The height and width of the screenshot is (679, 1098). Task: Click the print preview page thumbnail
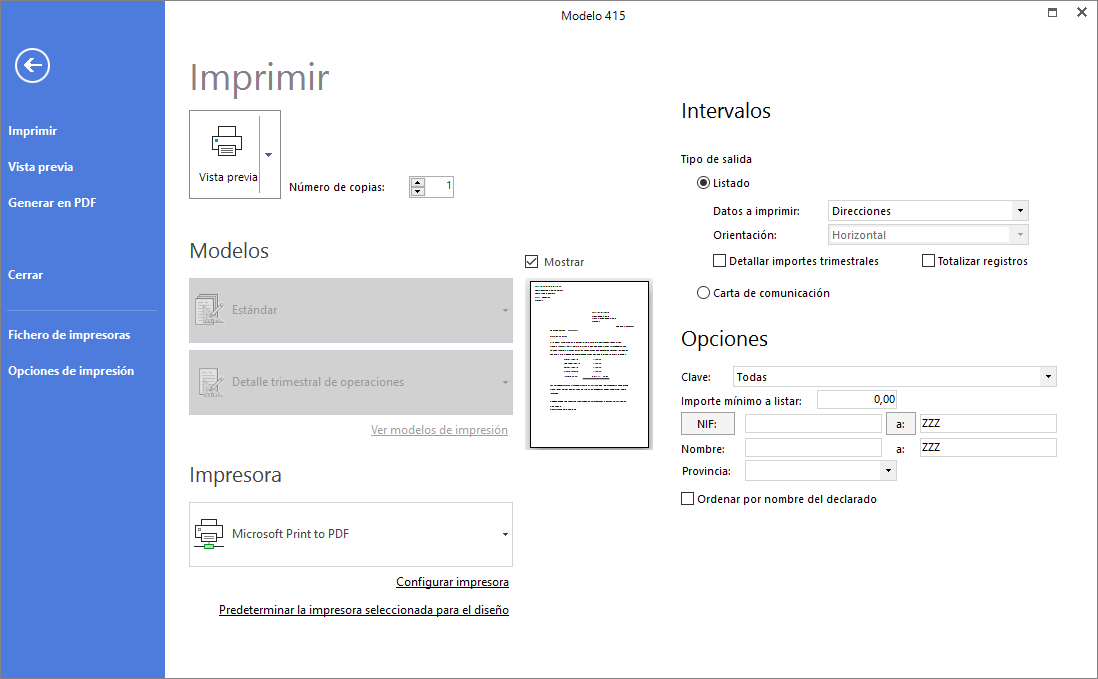(589, 364)
